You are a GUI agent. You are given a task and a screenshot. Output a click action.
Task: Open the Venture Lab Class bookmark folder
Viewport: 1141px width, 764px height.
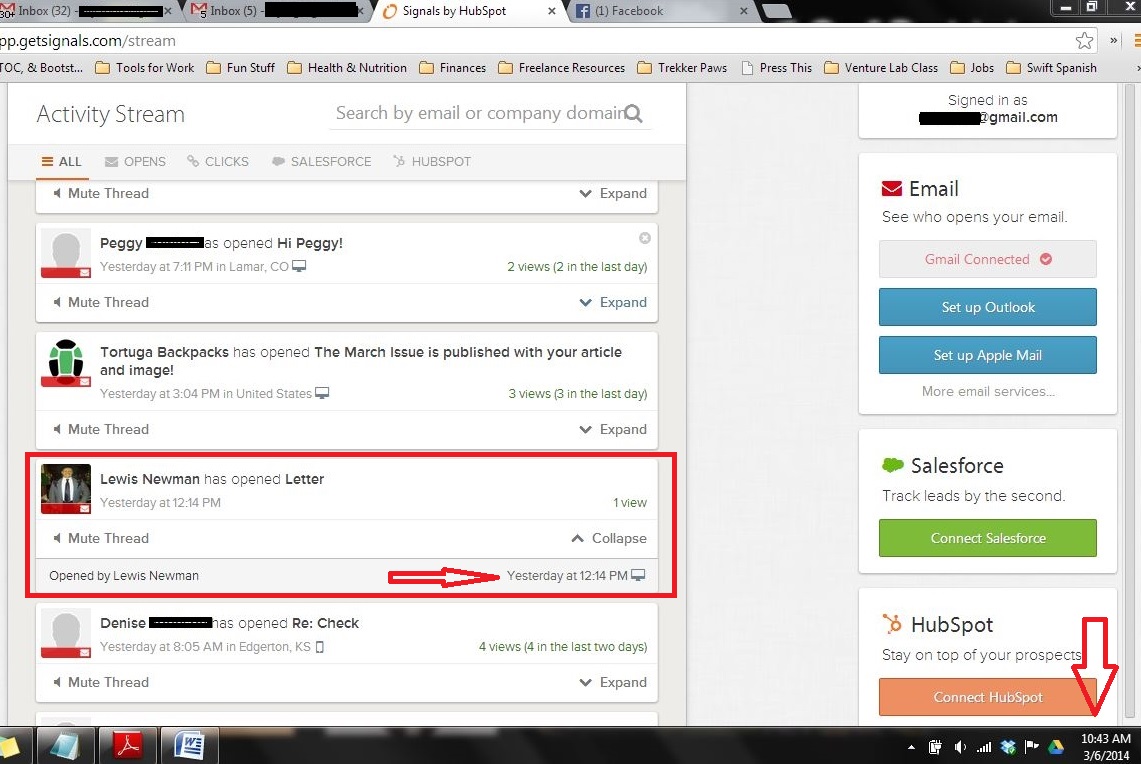pos(881,68)
